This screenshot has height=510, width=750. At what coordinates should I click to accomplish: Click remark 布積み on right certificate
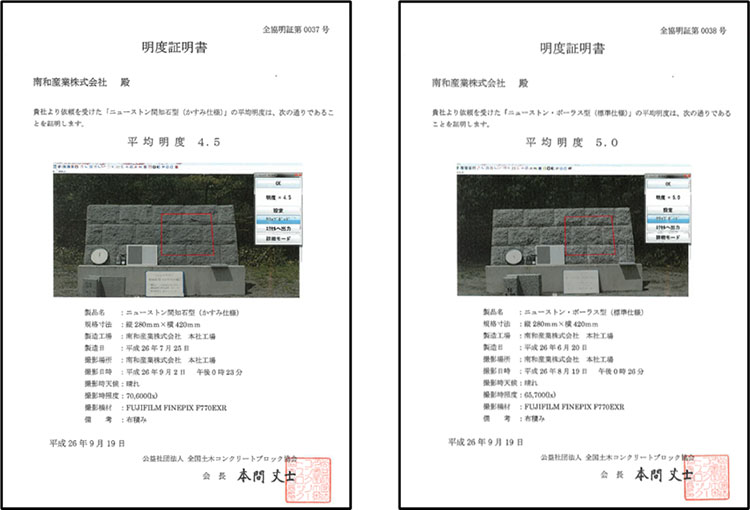(534, 419)
